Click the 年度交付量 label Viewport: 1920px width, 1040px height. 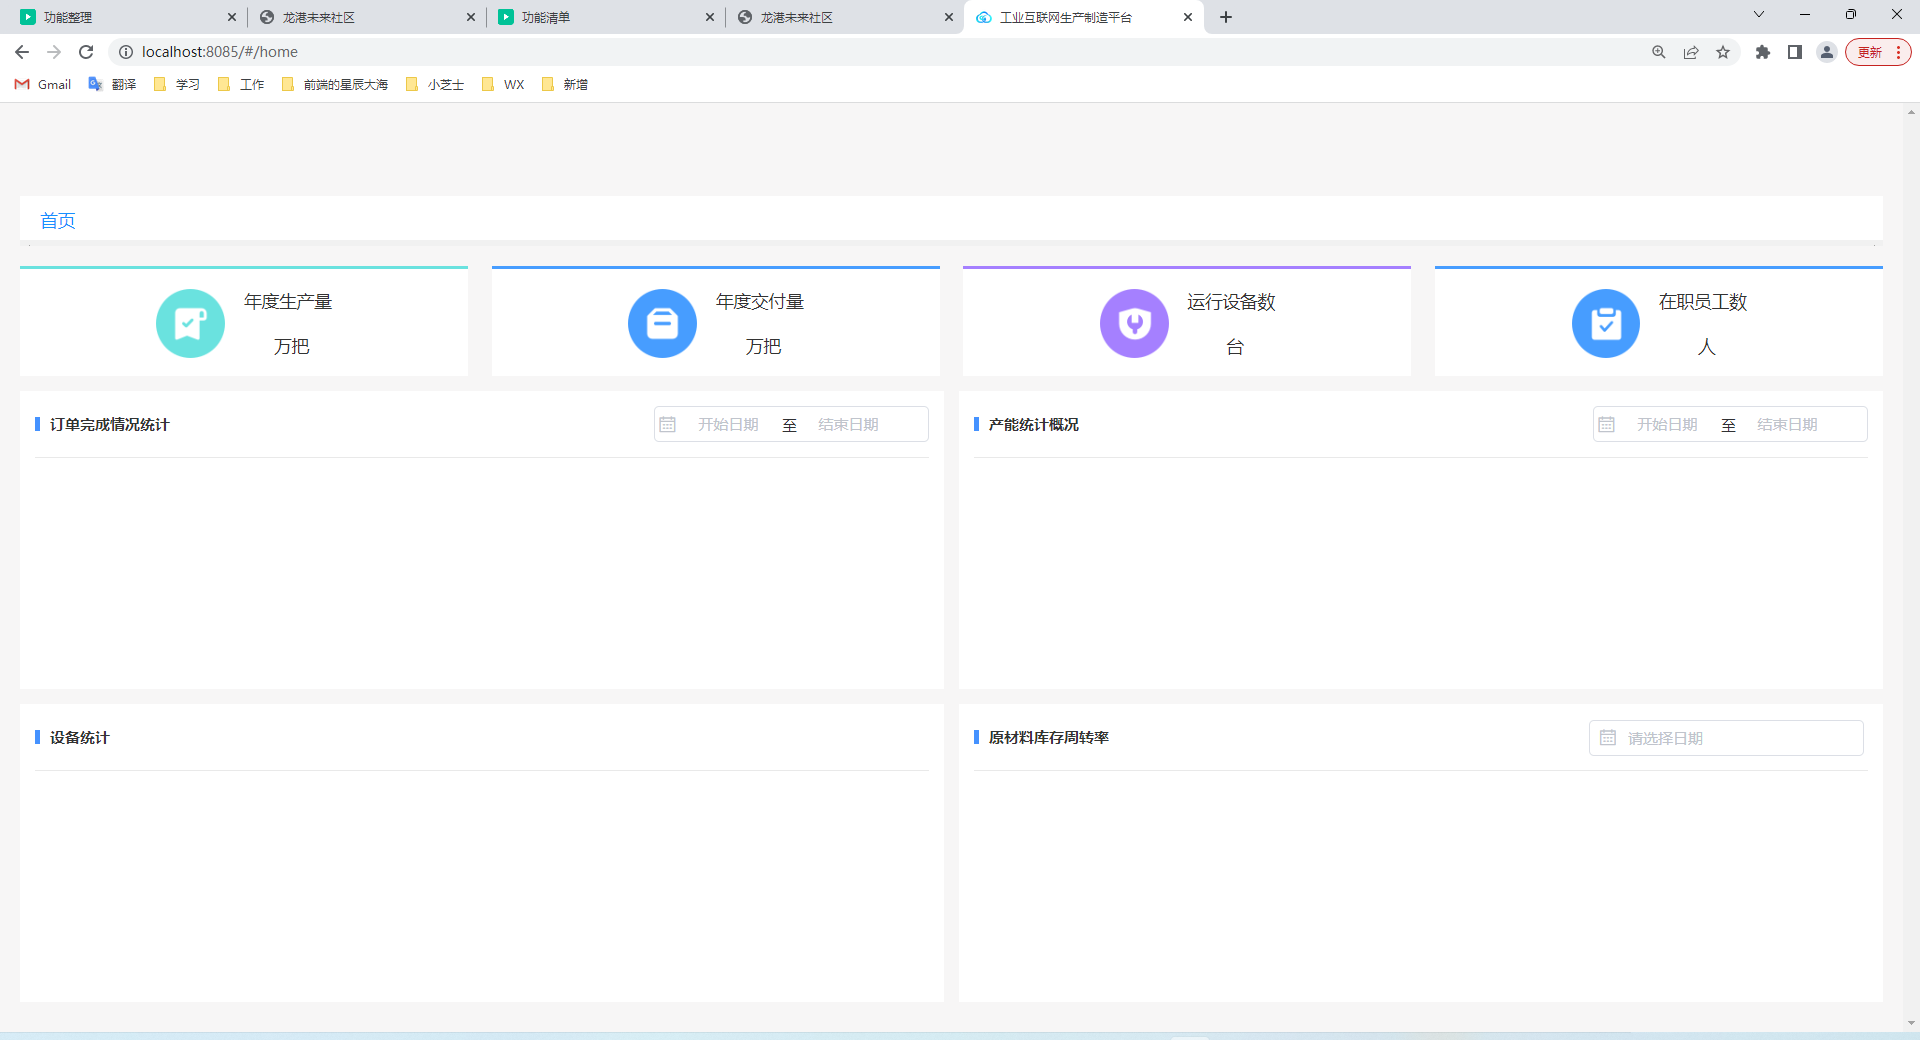[x=760, y=302]
